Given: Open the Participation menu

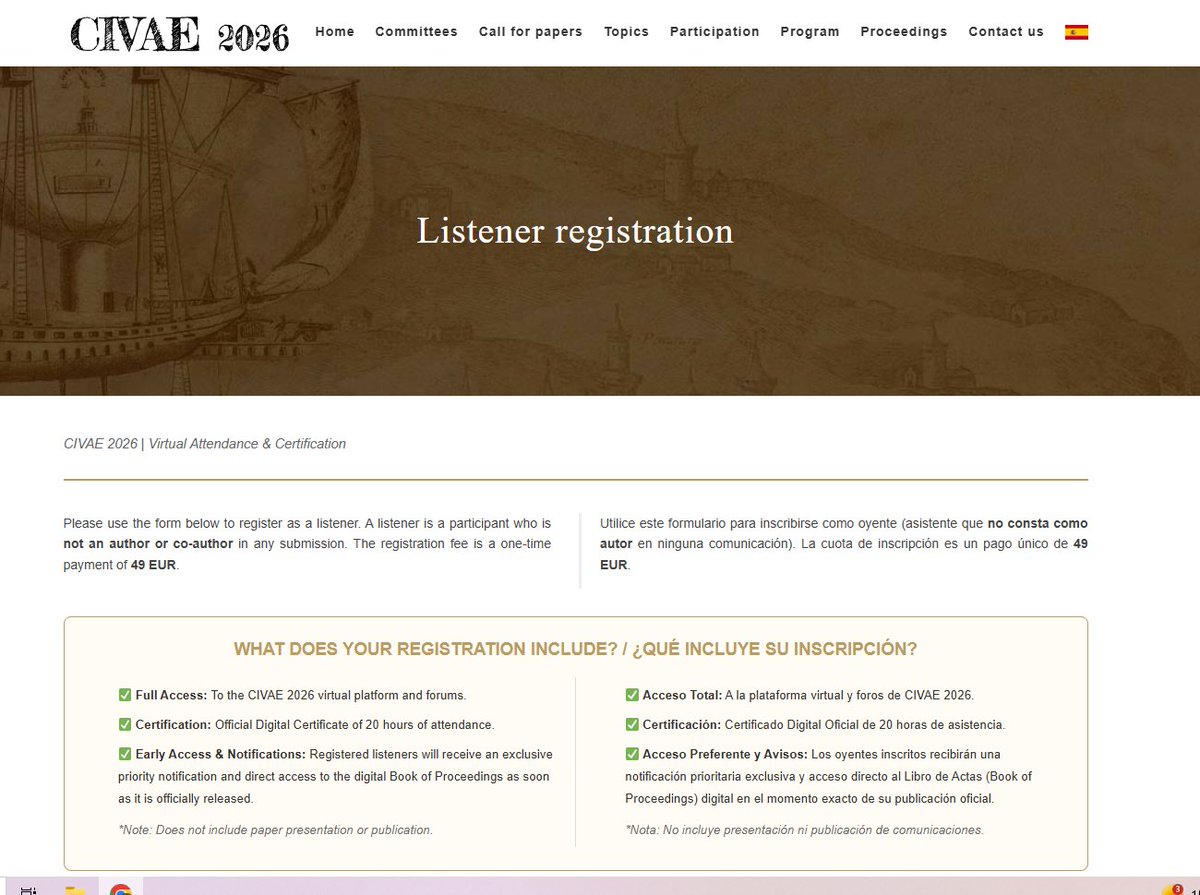Looking at the screenshot, I should tap(714, 32).
